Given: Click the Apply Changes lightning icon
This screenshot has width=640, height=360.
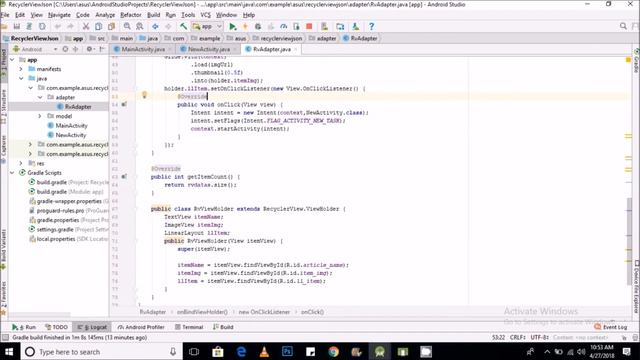Looking at the screenshot, I should point(245,26).
